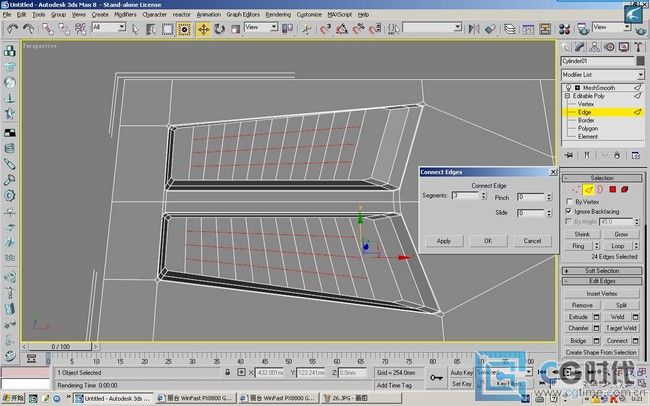This screenshot has height=406, width=650.
Task: Click the Redo arrow icon
Action: click(x=29, y=29)
